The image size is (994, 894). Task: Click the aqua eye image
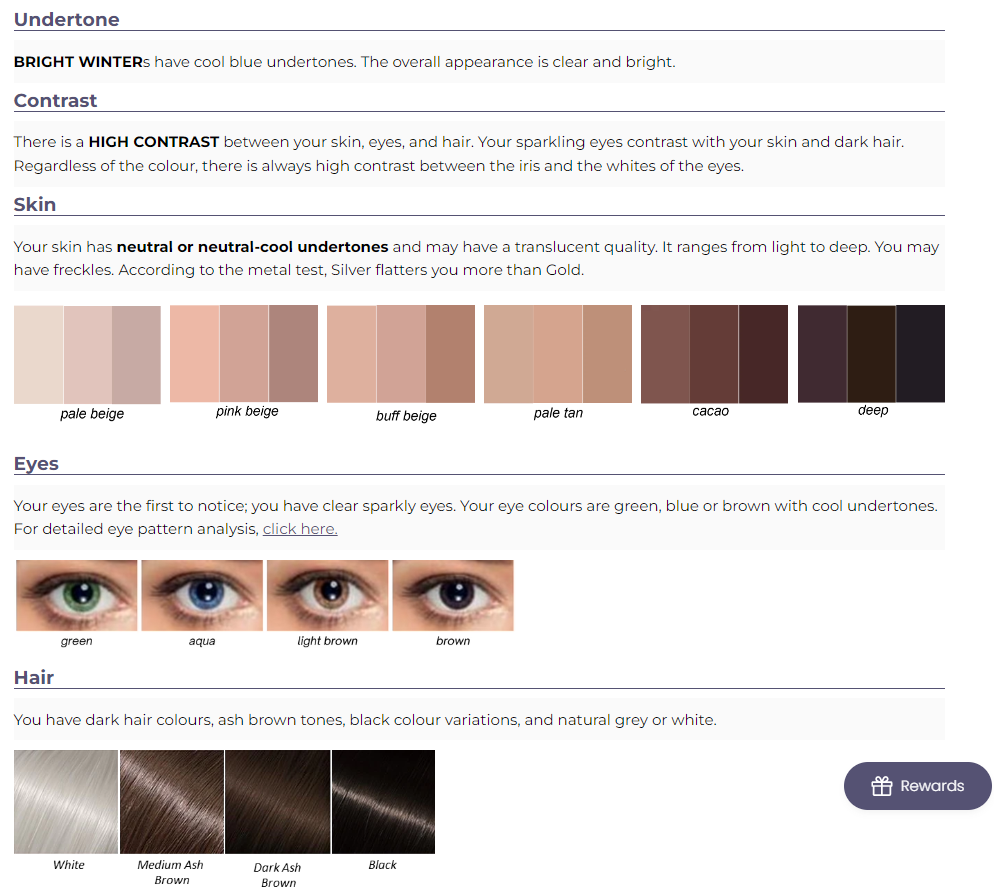click(202, 595)
